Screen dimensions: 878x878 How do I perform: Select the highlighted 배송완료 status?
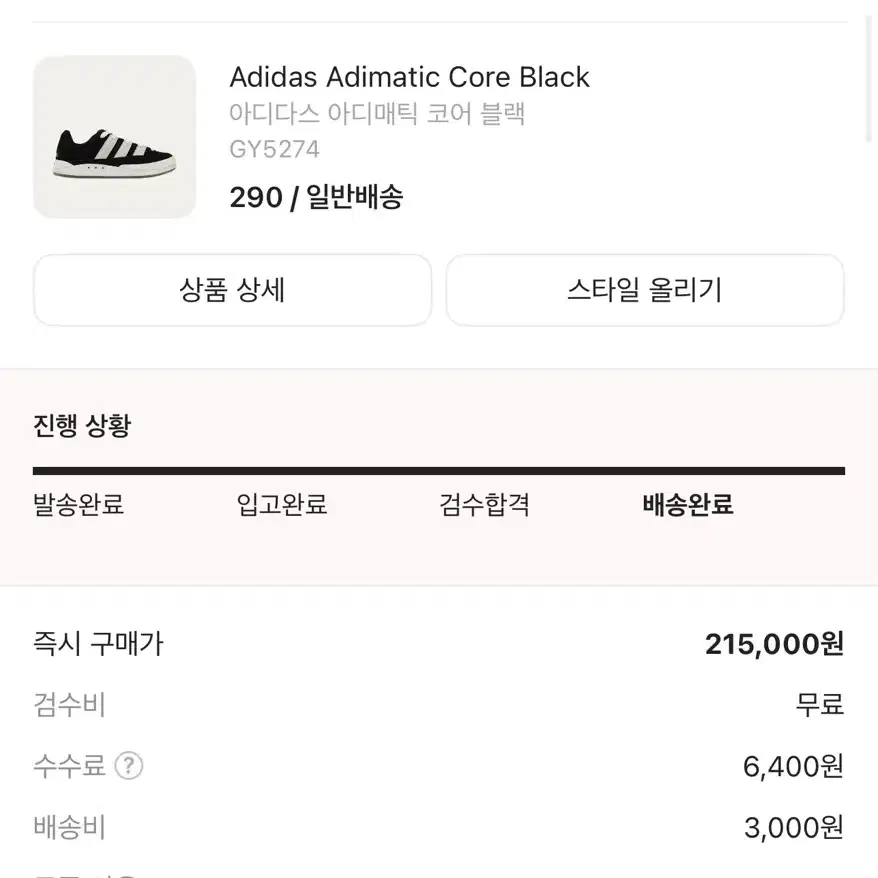coord(685,506)
